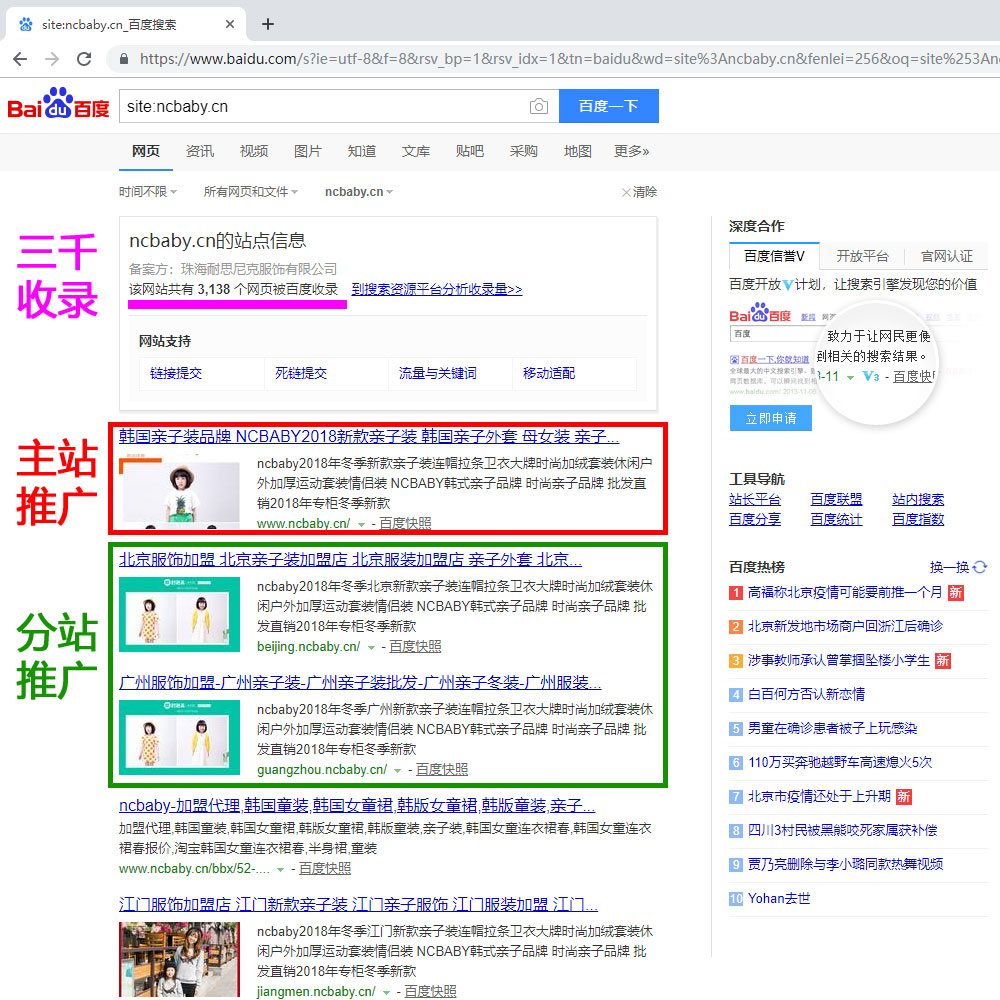Close the site:ncbaby.cn browser tab
1000x1000 pixels.
230,24
